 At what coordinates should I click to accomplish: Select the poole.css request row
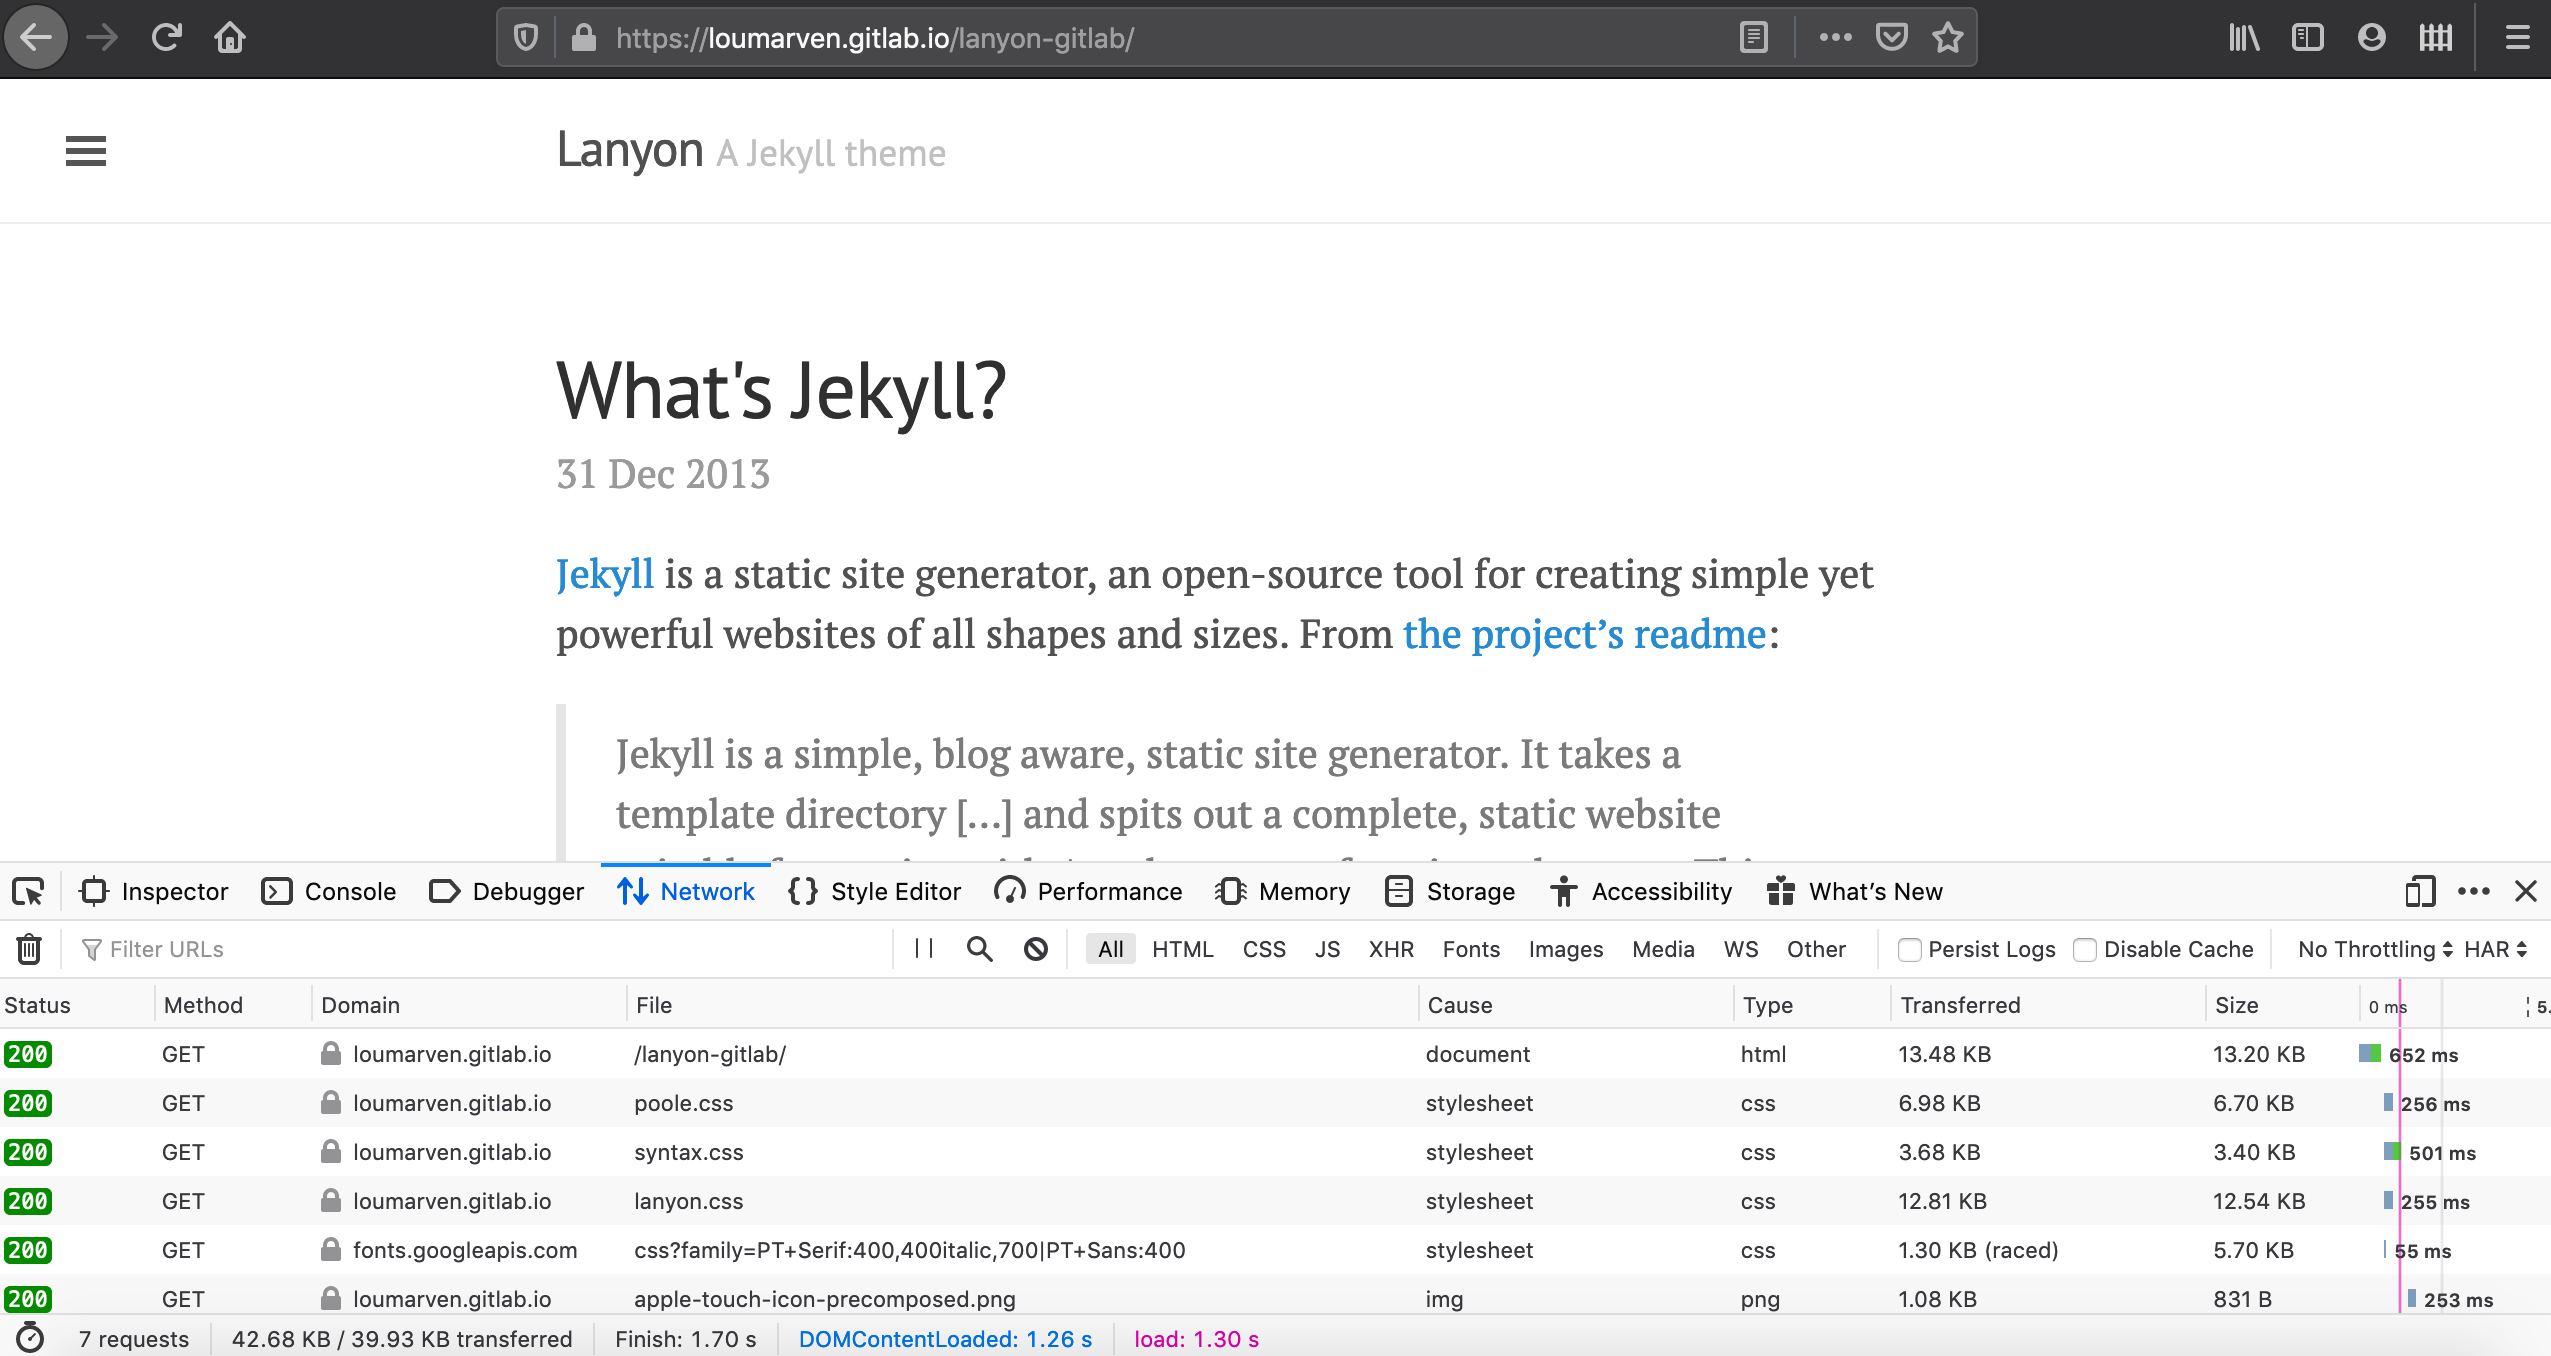[x=1275, y=1103]
